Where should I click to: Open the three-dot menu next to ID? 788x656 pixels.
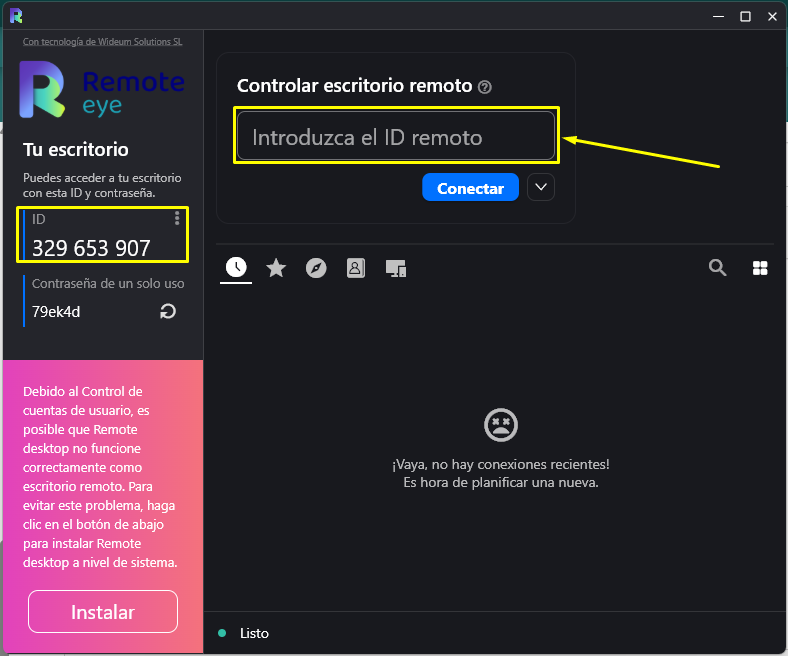tap(177, 218)
